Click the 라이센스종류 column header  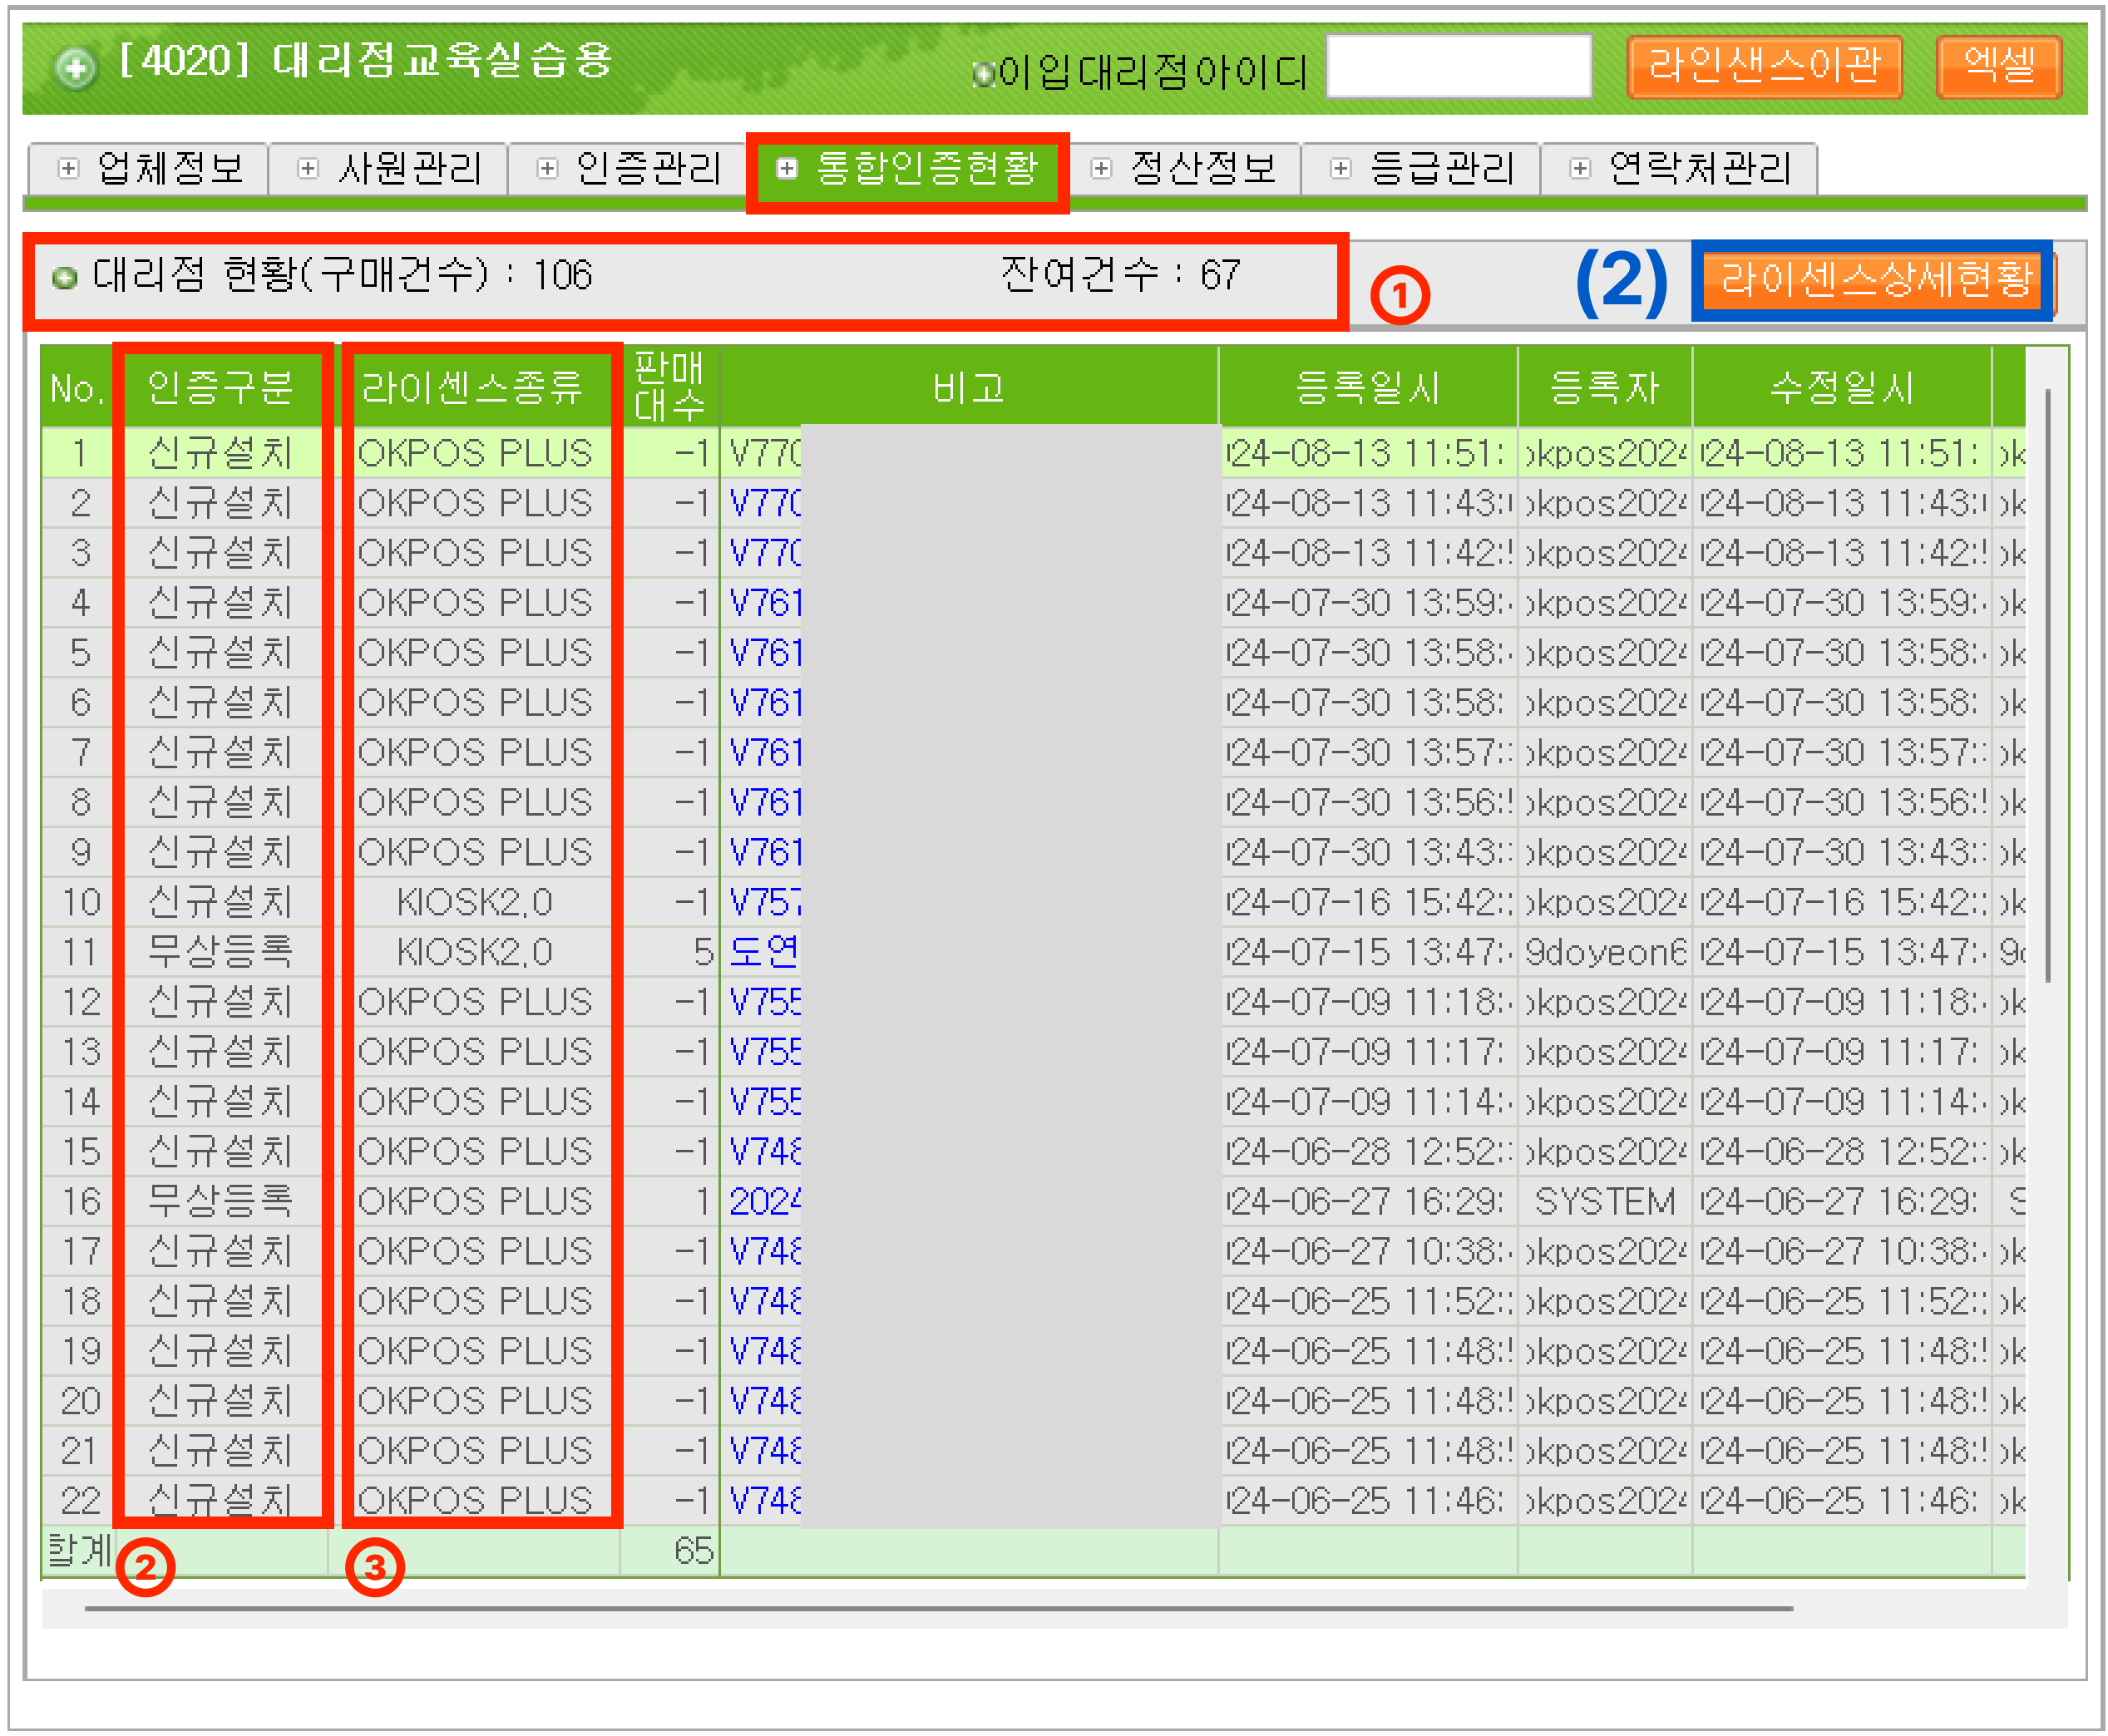coord(473,387)
